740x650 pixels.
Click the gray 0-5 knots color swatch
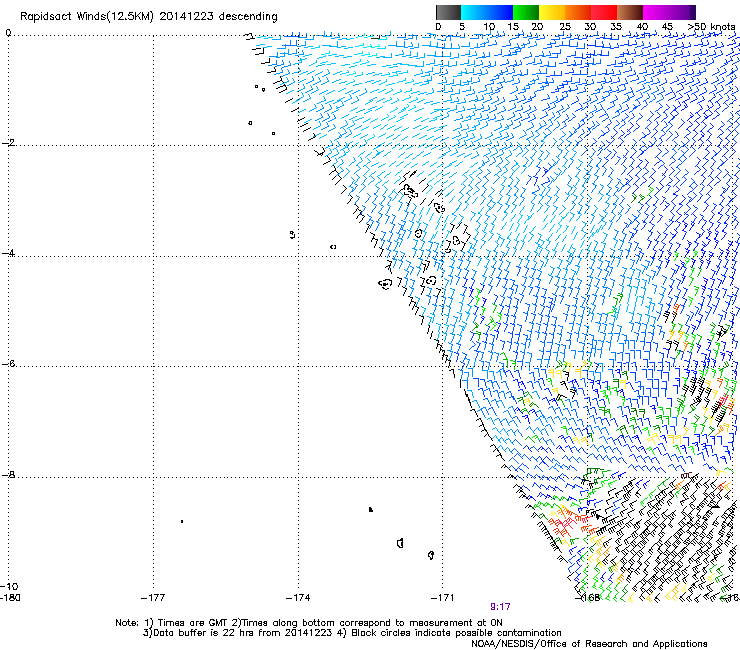point(448,12)
